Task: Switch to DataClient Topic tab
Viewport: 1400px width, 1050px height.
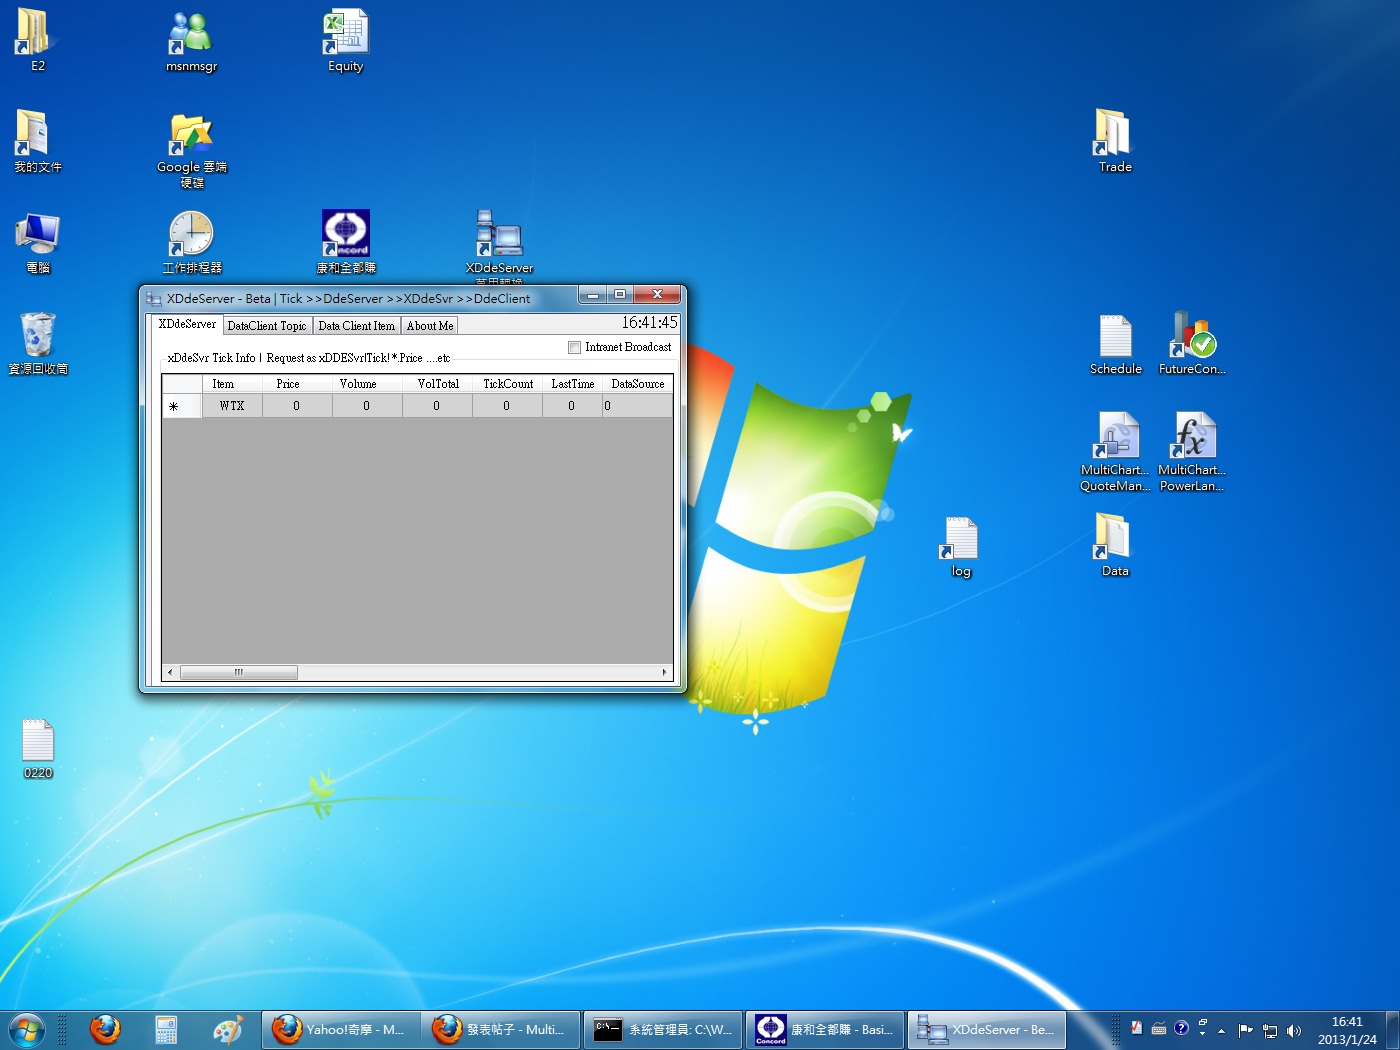Action: tap(266, 326)
